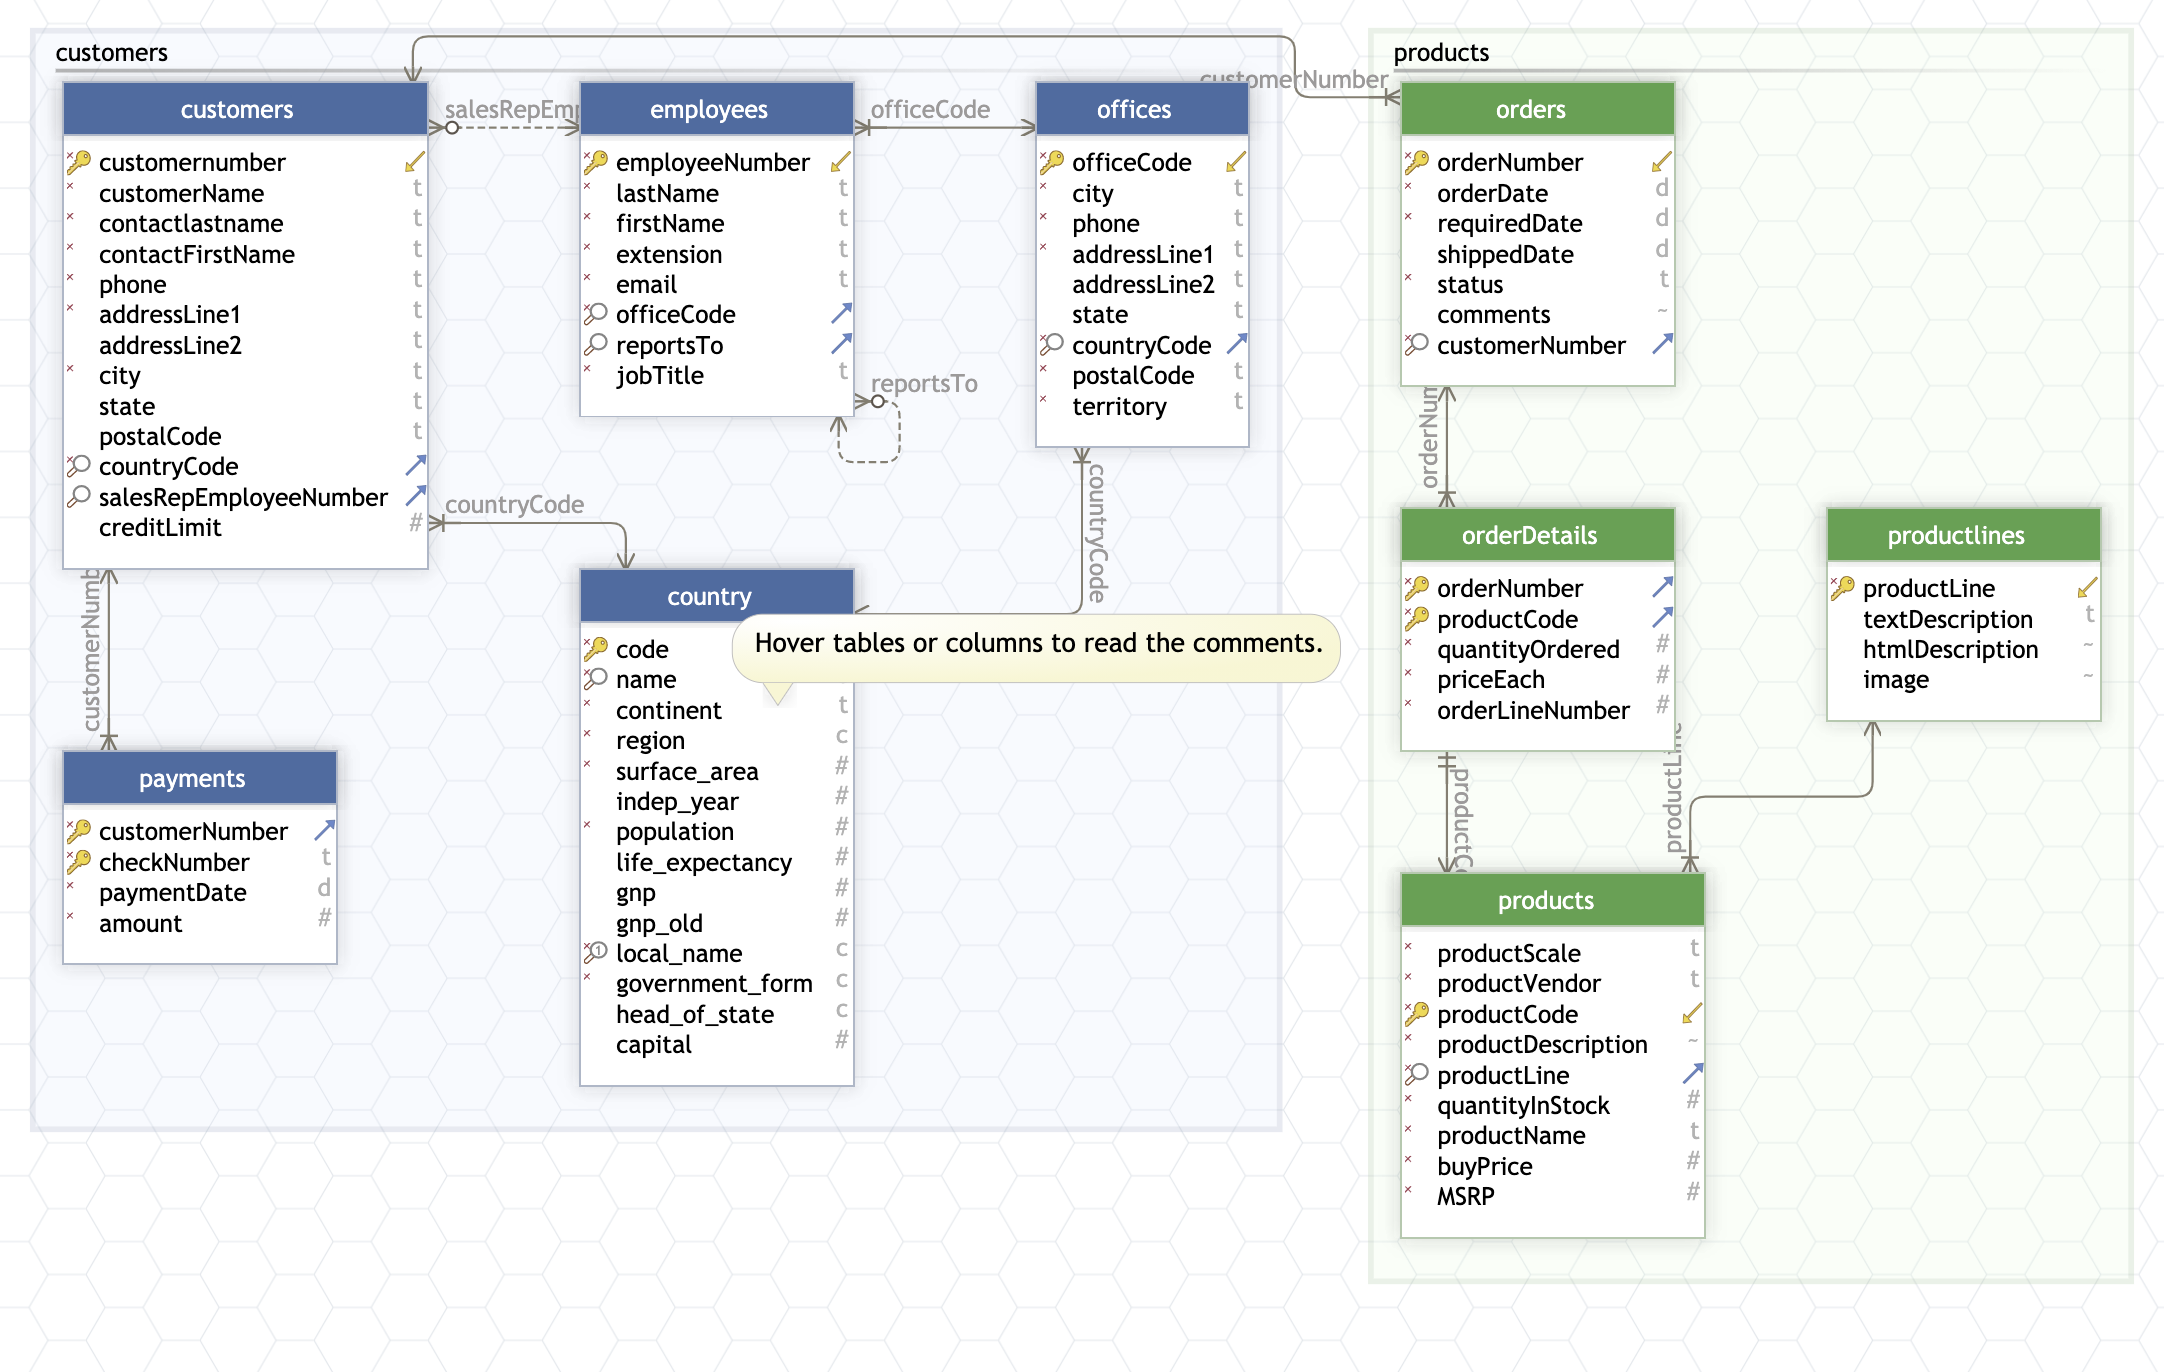Click the key icon next to orders orderNumber

pos(1417,162)
